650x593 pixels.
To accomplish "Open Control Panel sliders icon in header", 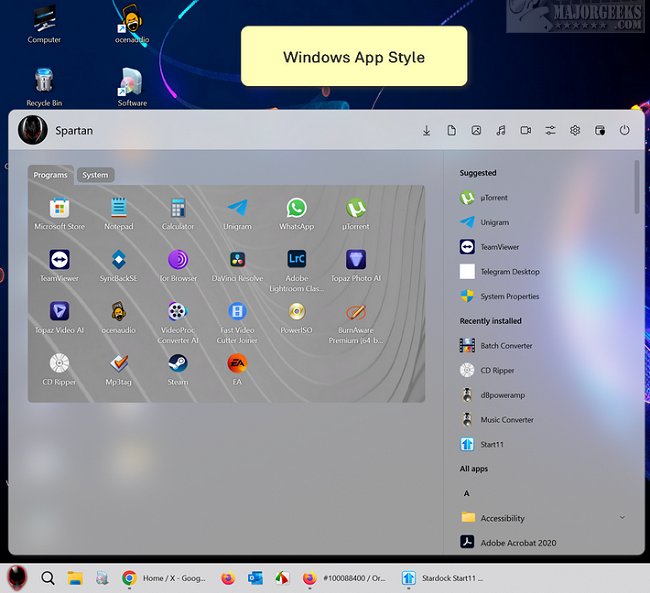I will click(551, 131).
